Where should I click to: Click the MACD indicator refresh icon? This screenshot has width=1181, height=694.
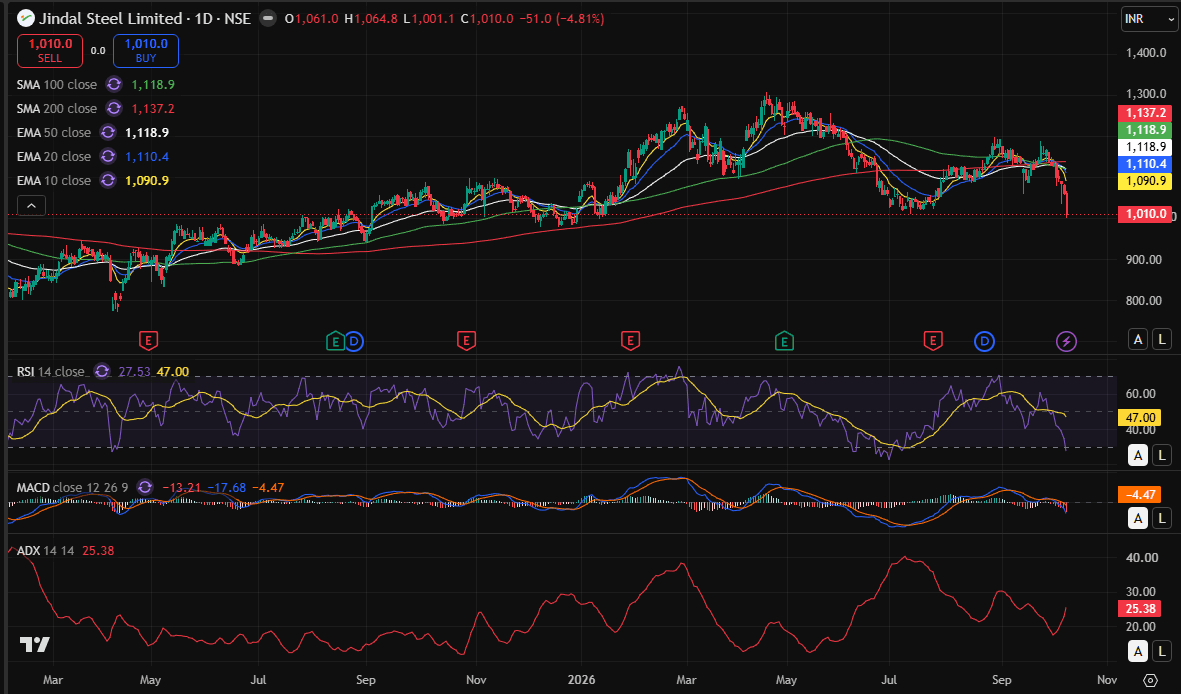[x=145, y=488]
